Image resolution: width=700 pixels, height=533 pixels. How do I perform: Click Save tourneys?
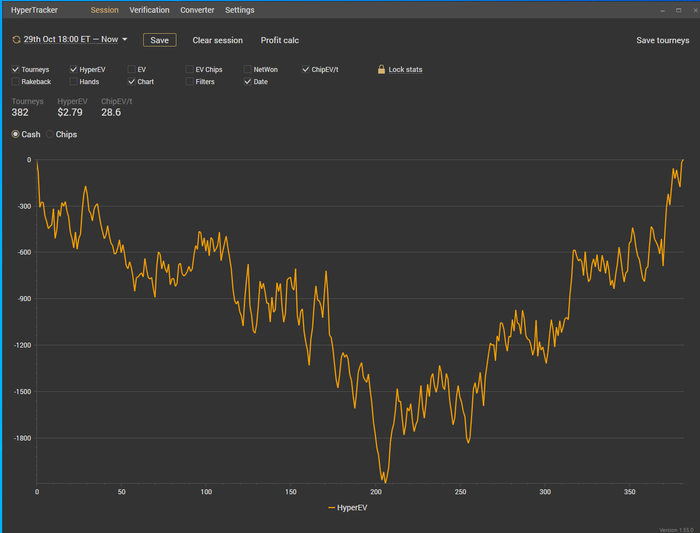pyautogui.click(x=662, y=41)
